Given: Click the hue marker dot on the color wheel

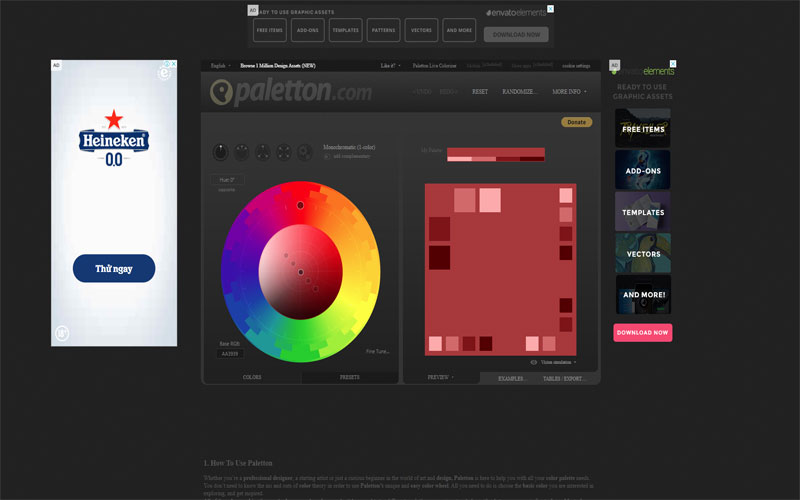Looking at the screenshot, I should pyautogui.click(x=301, y=205).
